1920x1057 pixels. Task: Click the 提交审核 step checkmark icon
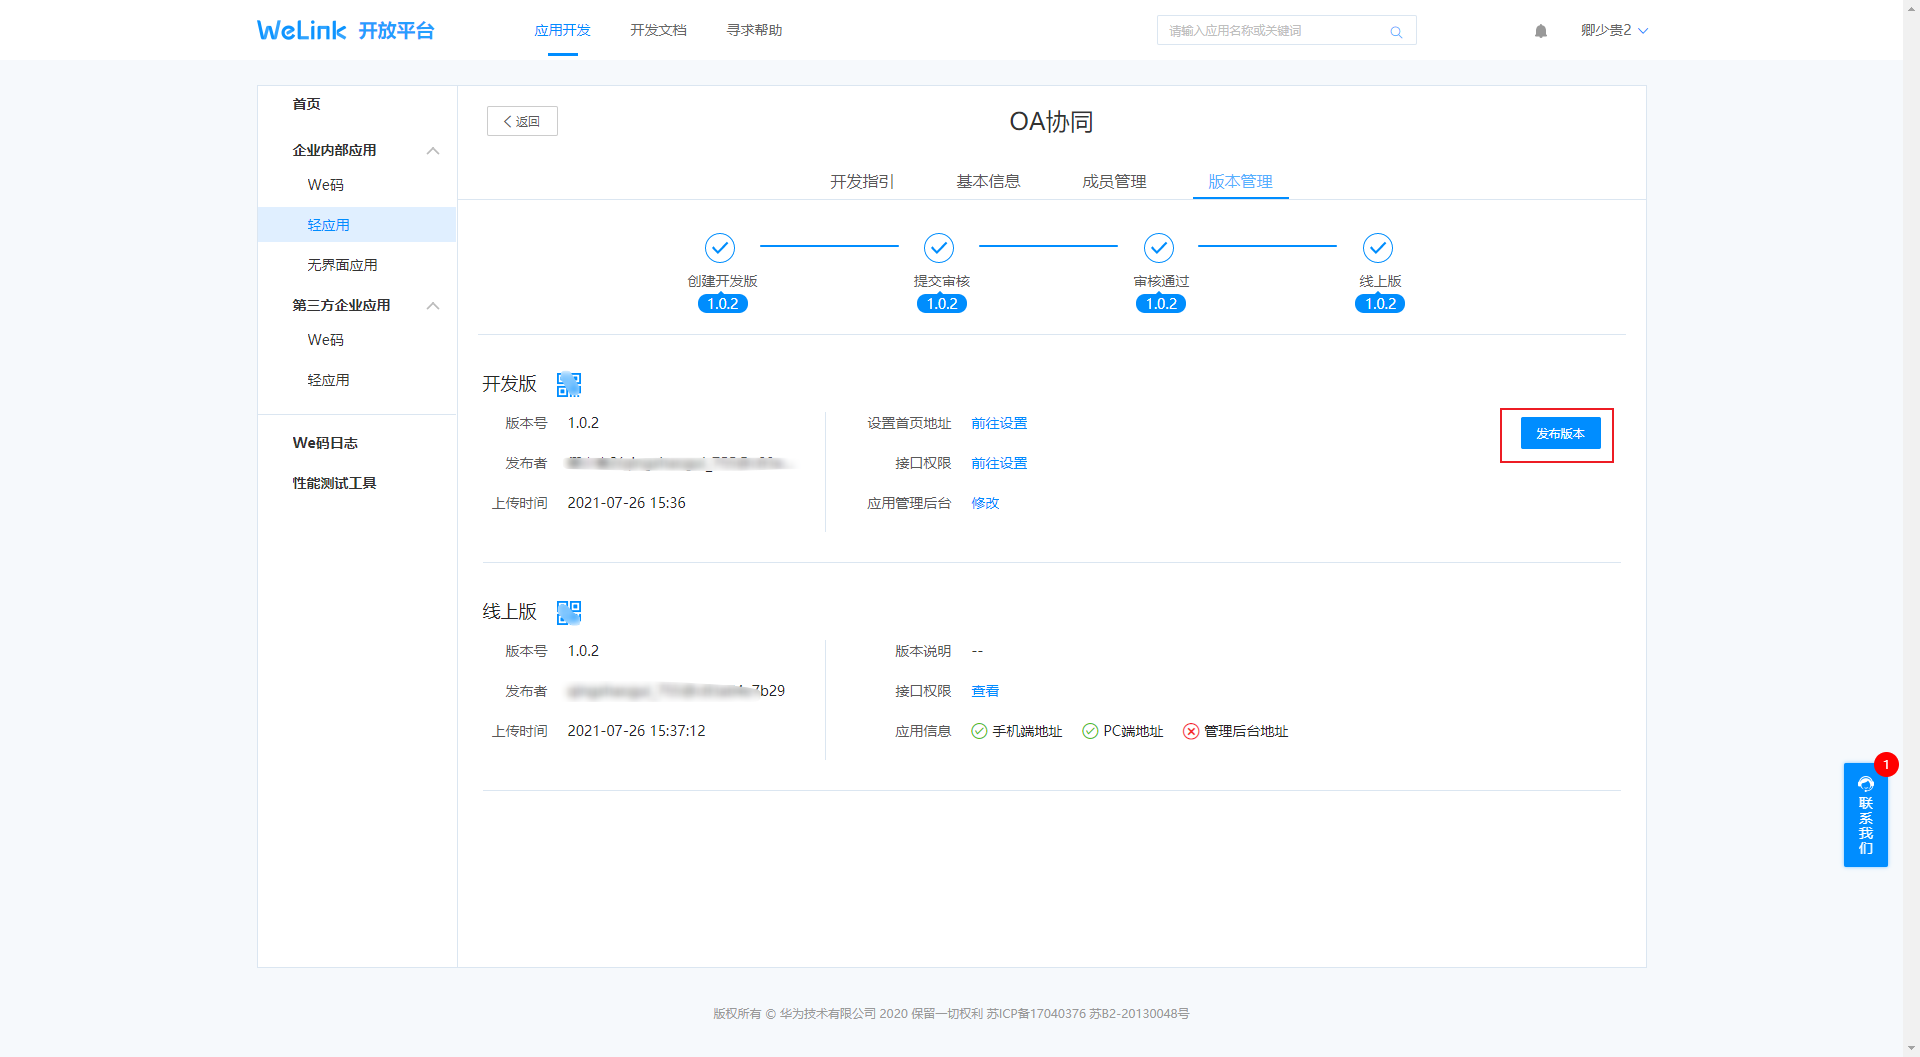(939, 247)
